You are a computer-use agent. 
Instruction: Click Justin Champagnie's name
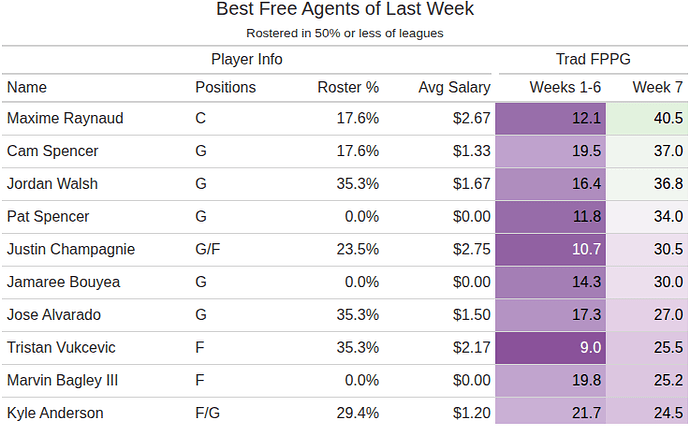pos(71,249)
